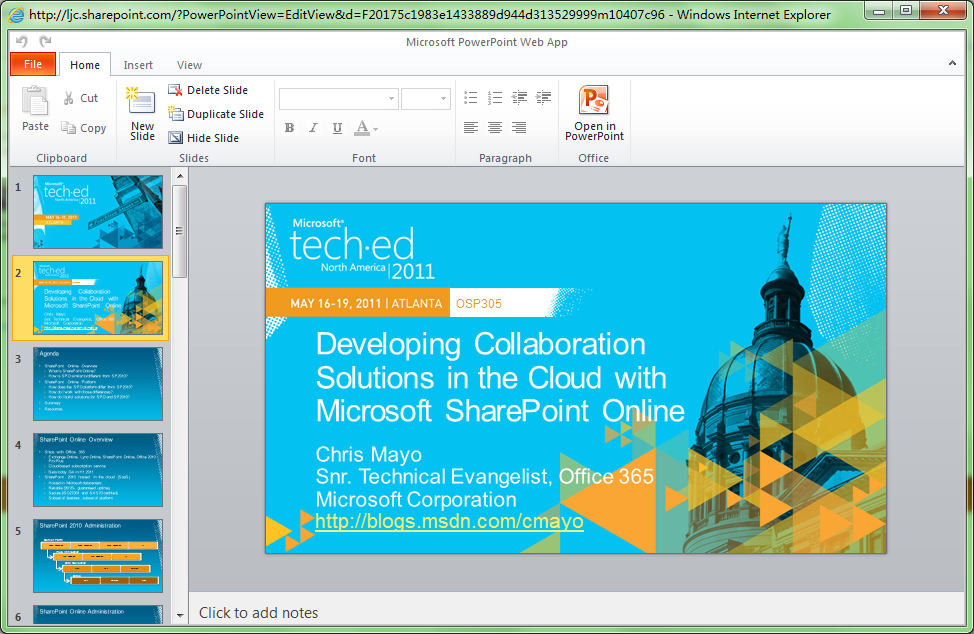Decrease the list indent level
The width and height of the screenshot is (974, 634).
pos(519,97)
